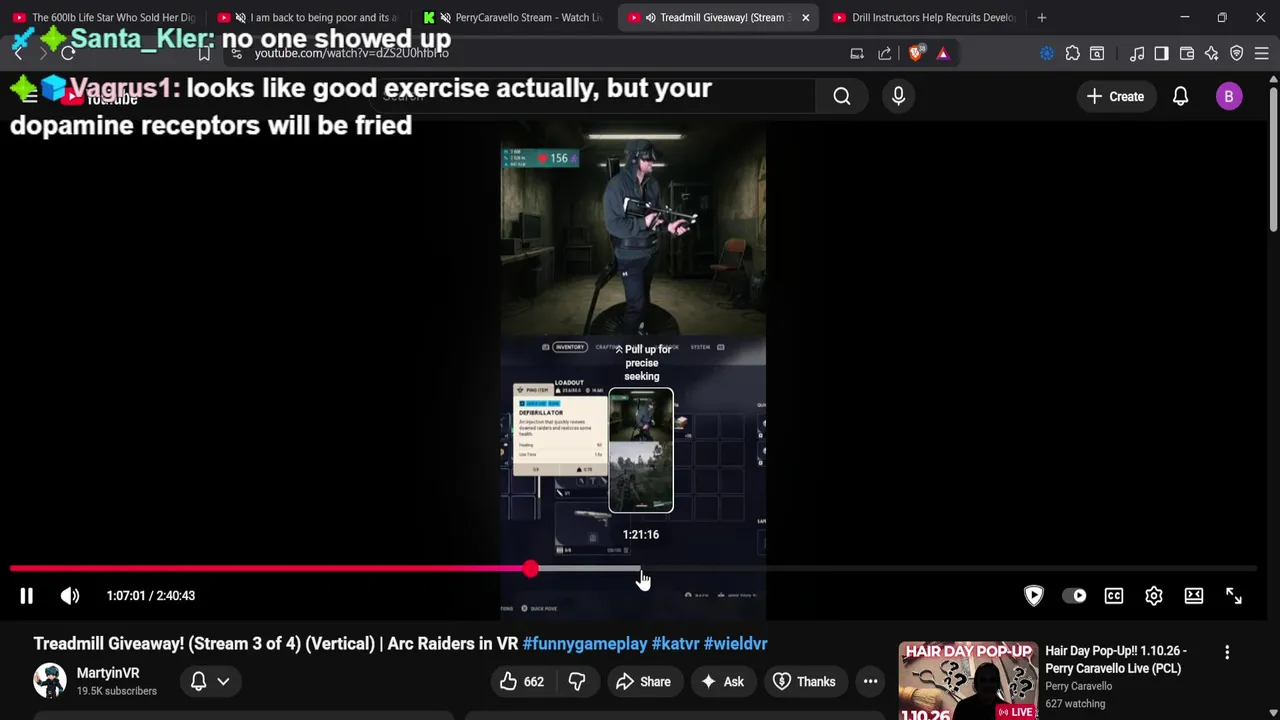Open the YouTube notifications bell
1280x720 pixels.
point(1181,96)
